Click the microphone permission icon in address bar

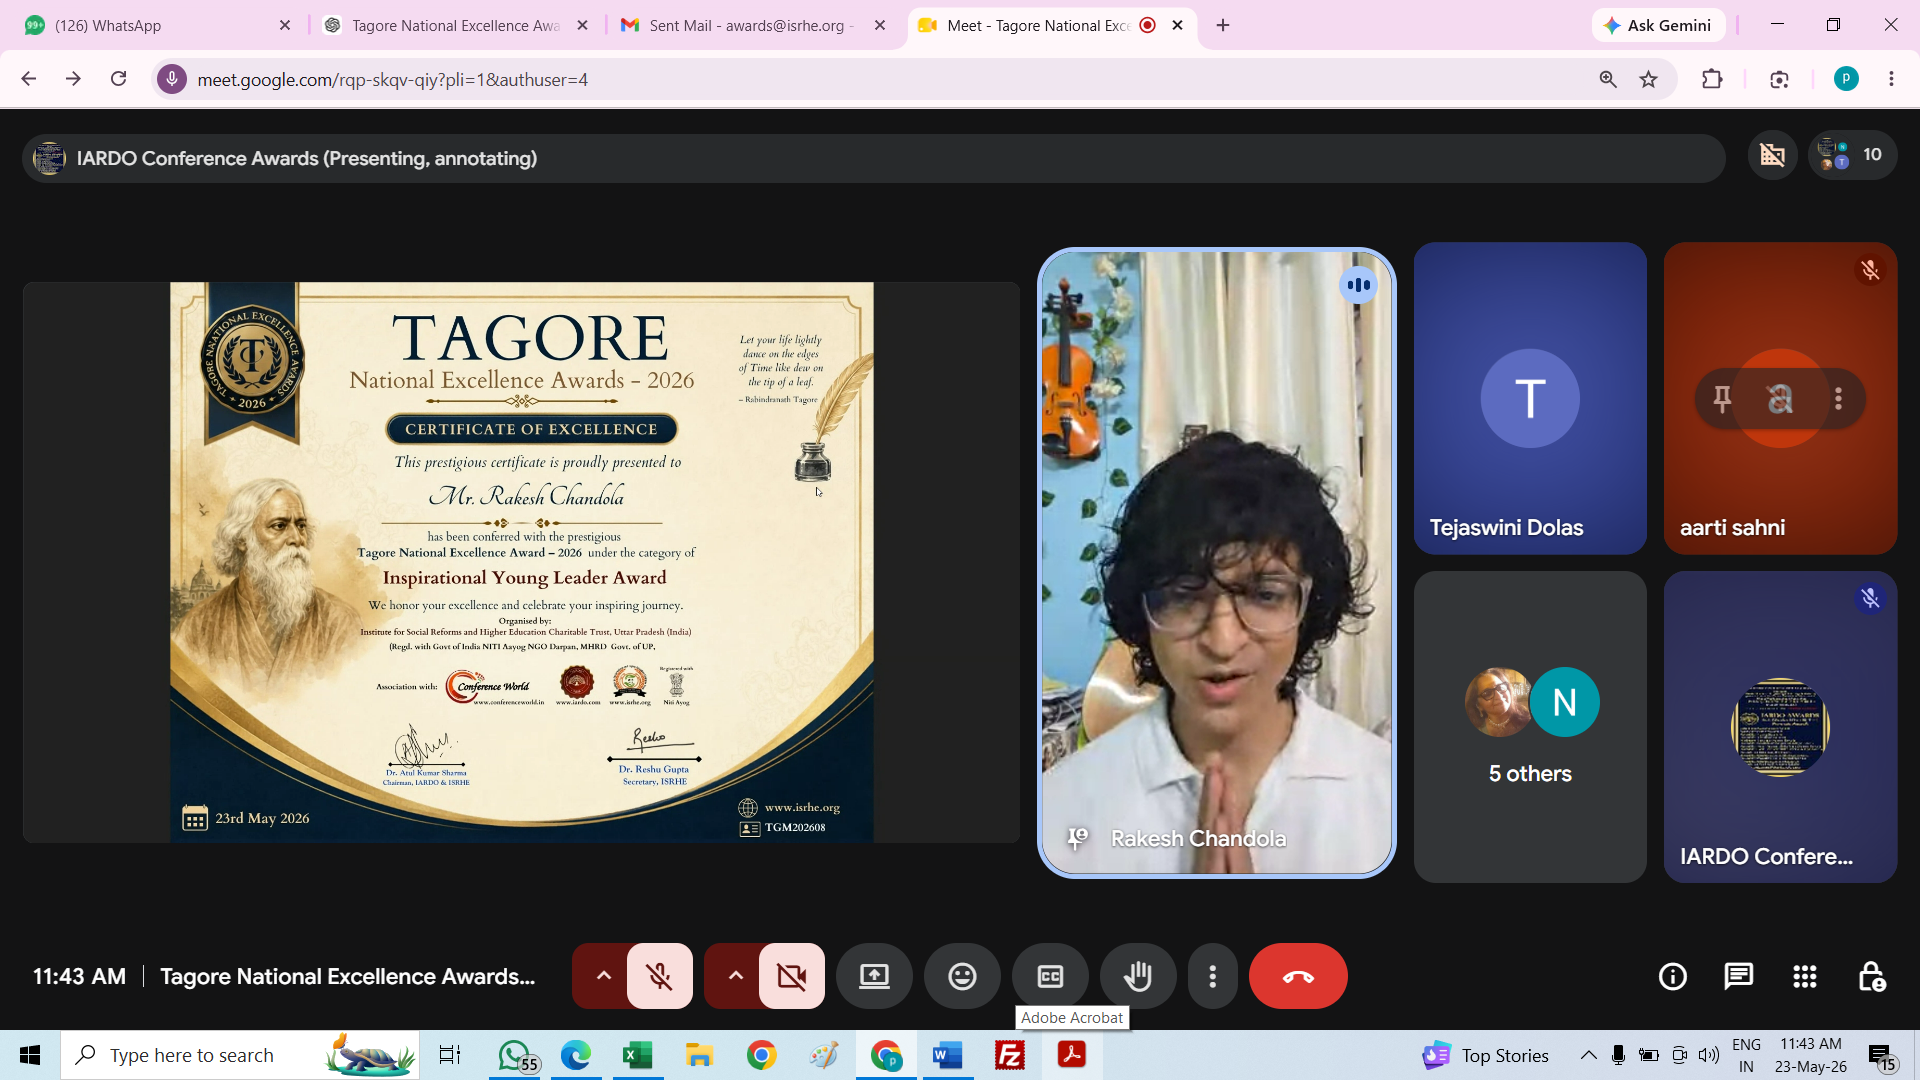172,79
